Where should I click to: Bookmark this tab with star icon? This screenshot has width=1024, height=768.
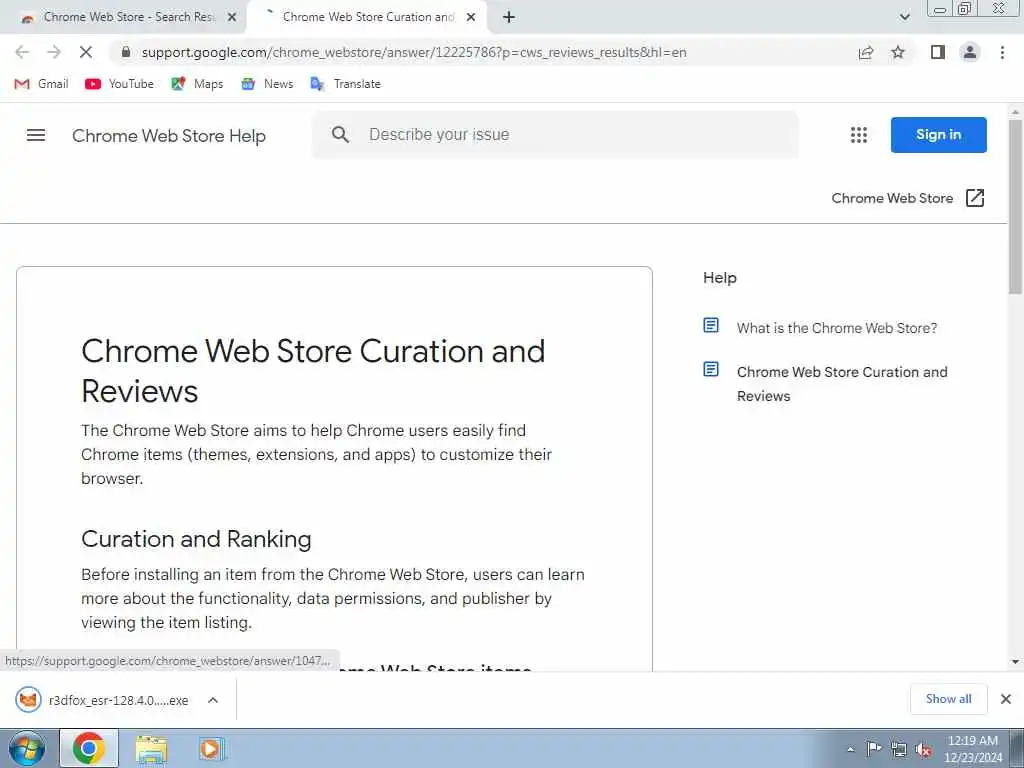898,52
